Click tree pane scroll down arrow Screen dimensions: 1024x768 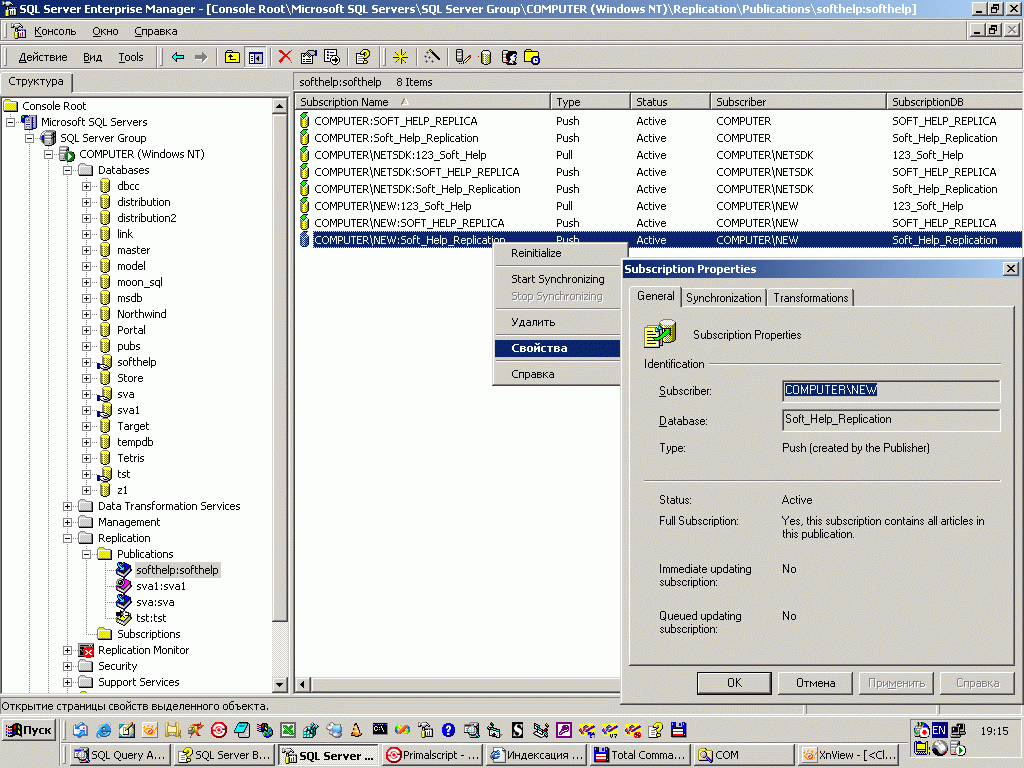(280, 684)
